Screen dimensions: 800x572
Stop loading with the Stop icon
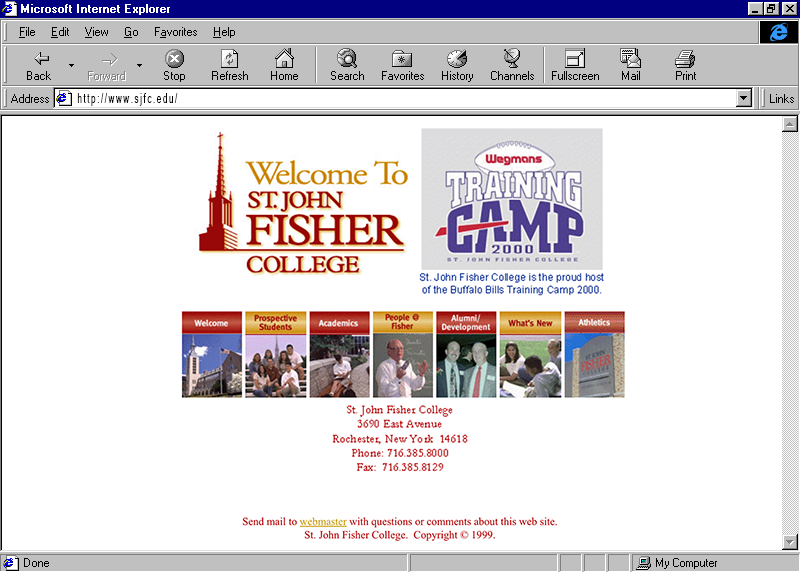[174, 59]
